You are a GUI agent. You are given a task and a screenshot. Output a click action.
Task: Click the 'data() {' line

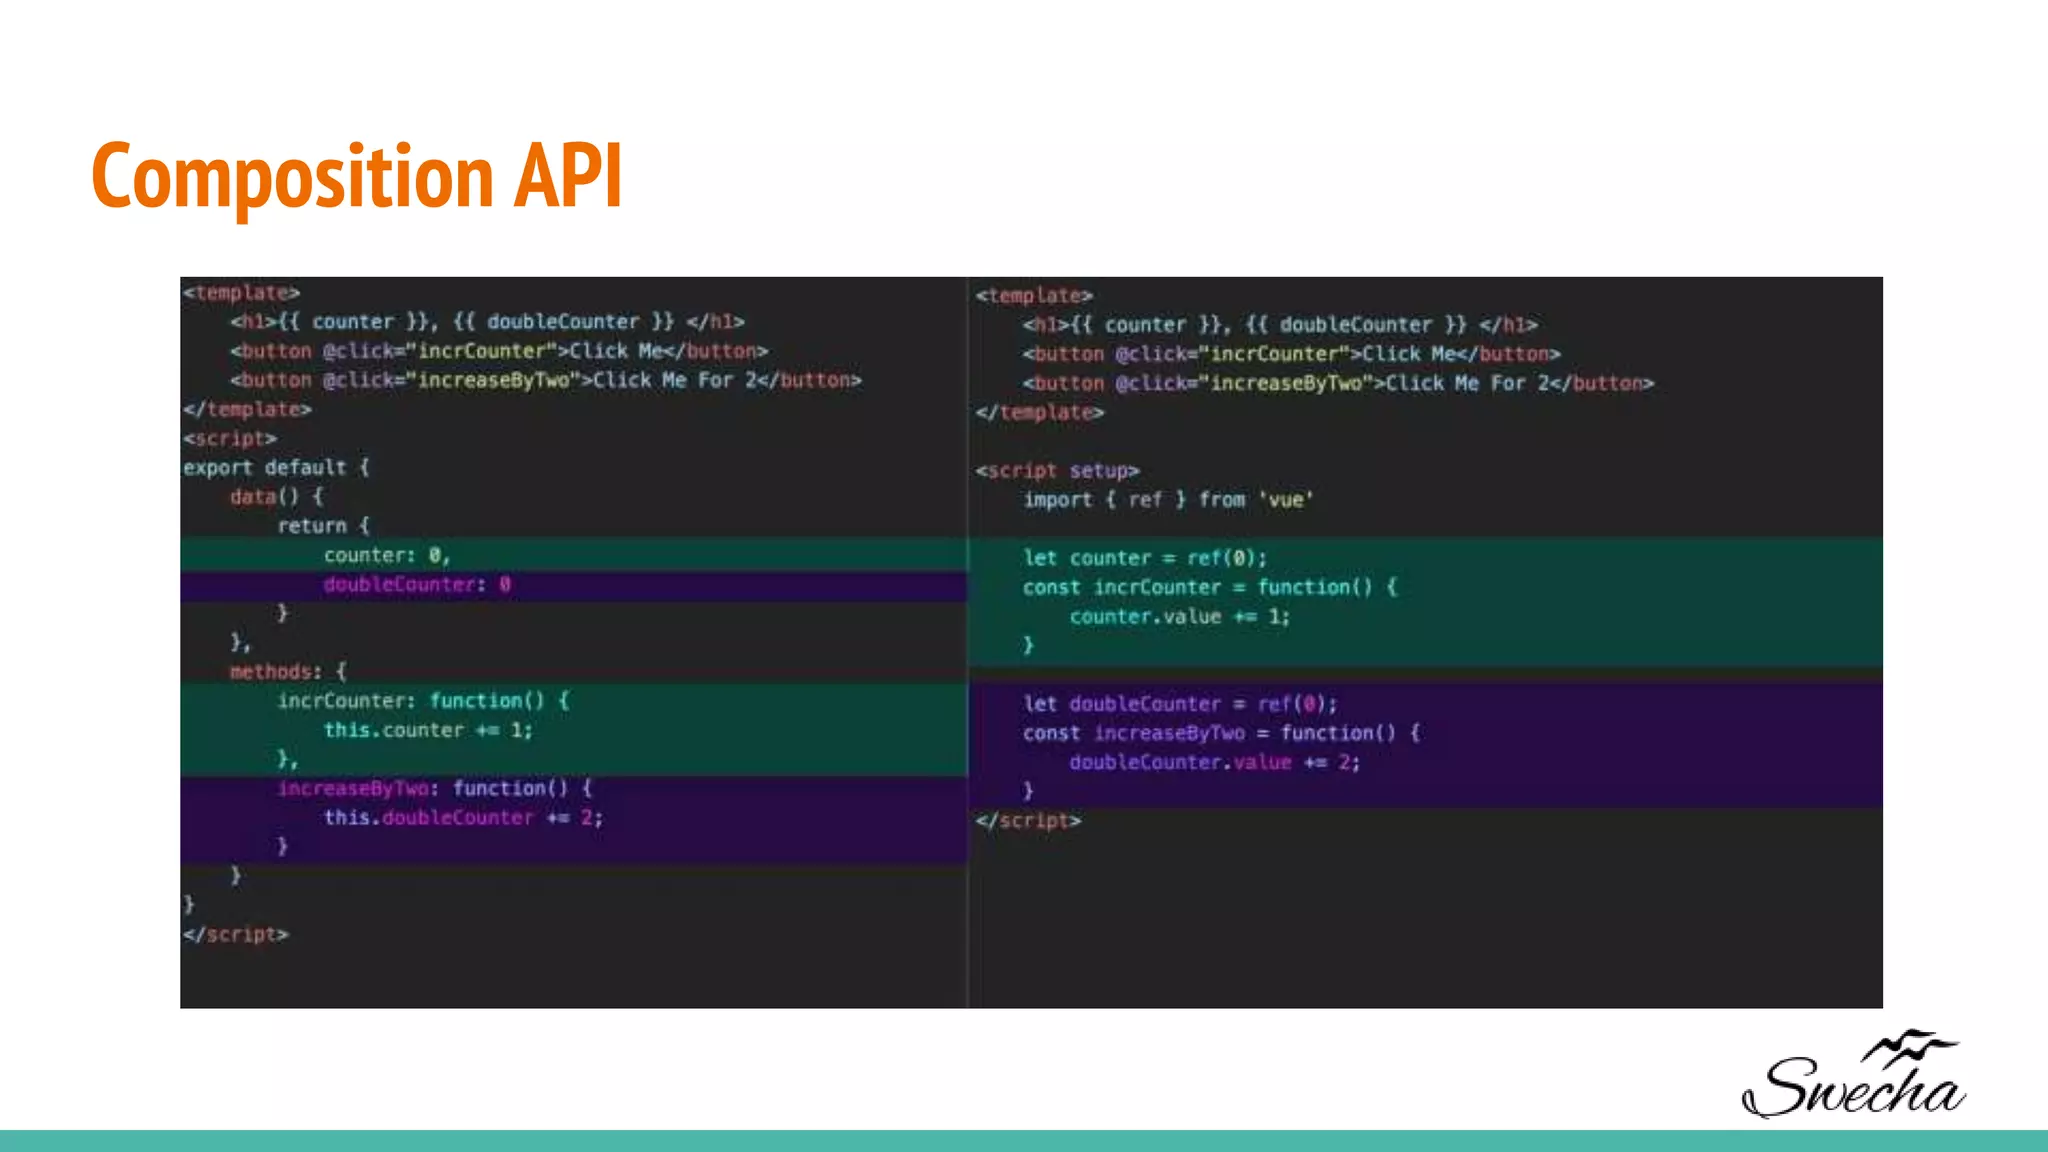pyautogui.click(x=277, y=496)
